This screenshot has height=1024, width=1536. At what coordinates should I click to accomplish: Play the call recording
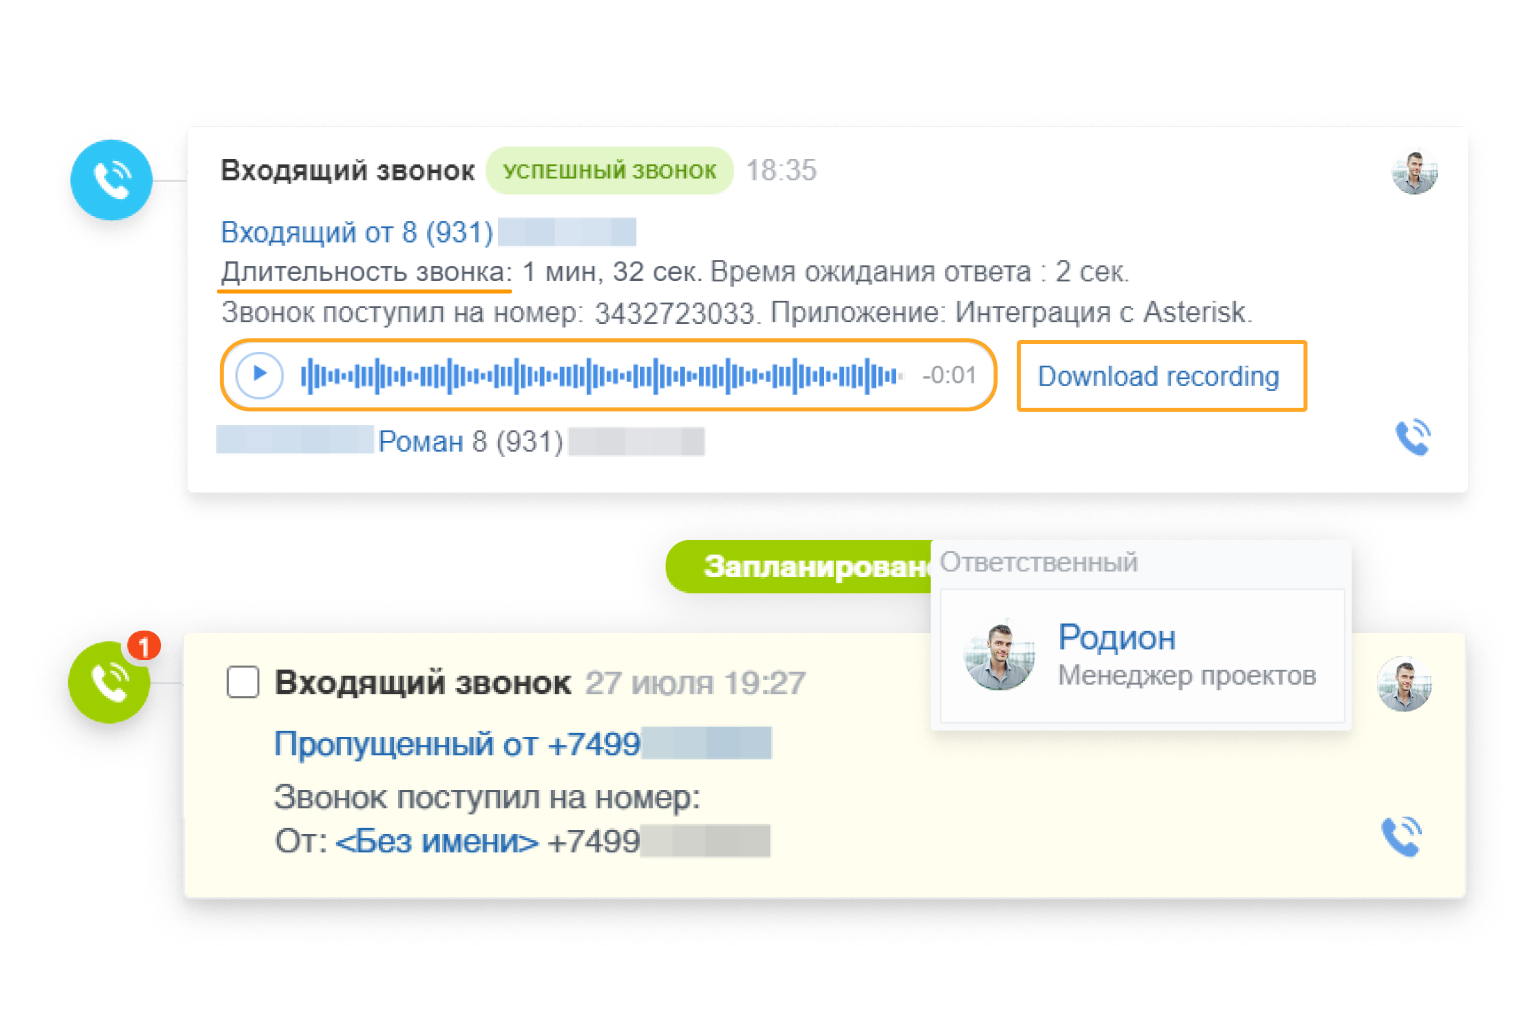tap(258, 375)
